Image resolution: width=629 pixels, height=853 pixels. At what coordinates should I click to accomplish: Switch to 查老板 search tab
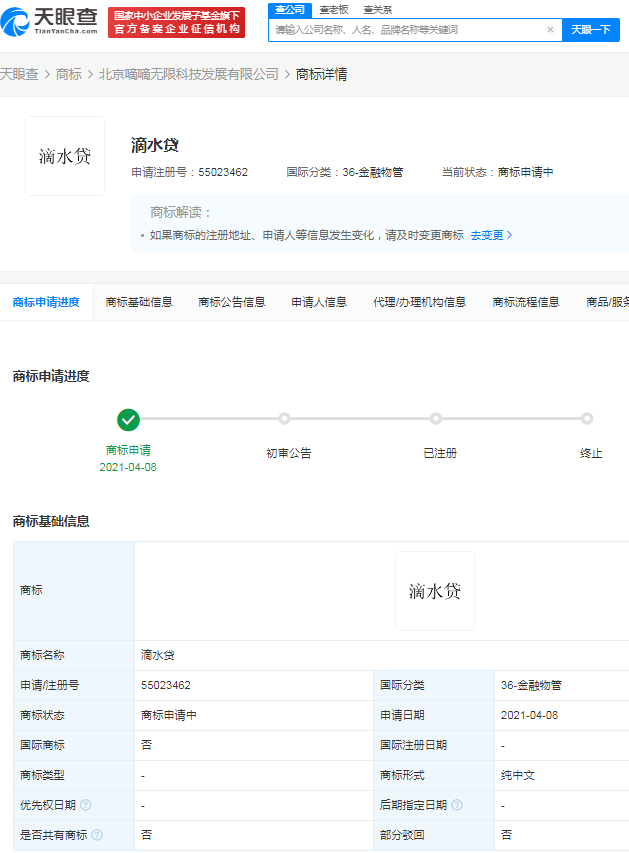(x=334, y=9)
